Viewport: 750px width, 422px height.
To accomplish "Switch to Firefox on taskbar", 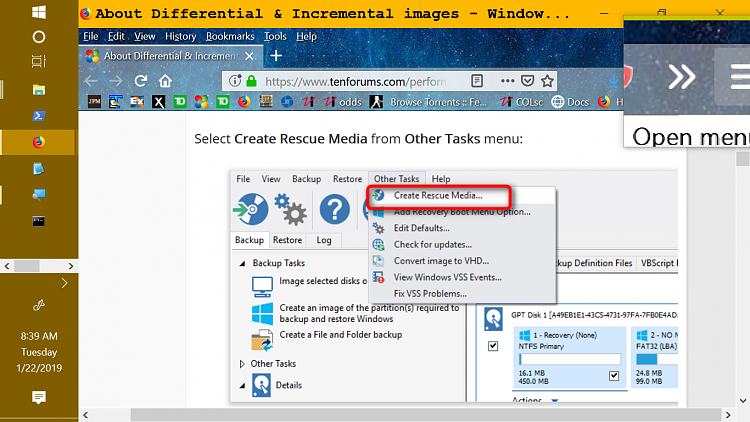I will 39,142.
